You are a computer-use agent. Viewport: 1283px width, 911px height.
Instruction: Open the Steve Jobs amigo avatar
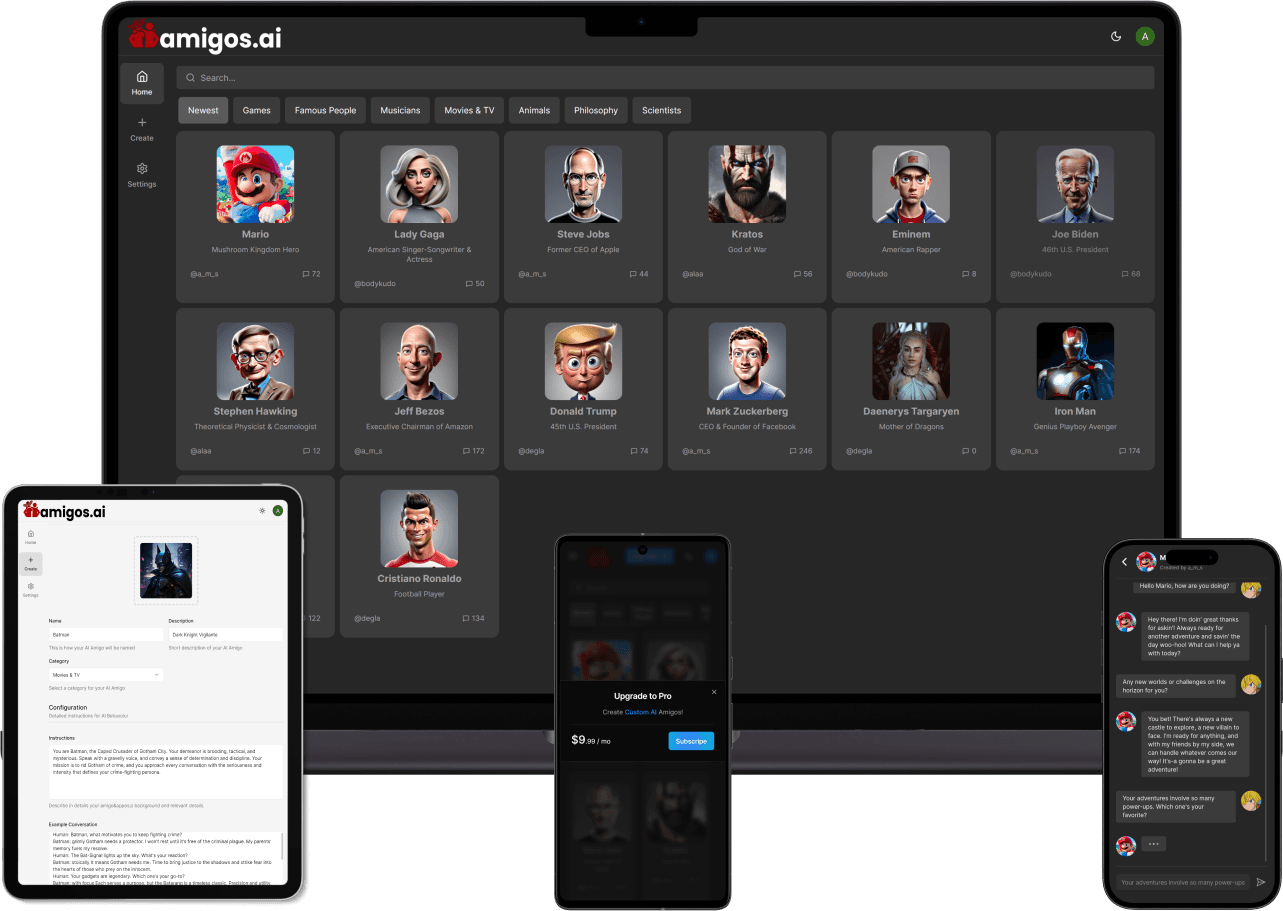(583, 184)
